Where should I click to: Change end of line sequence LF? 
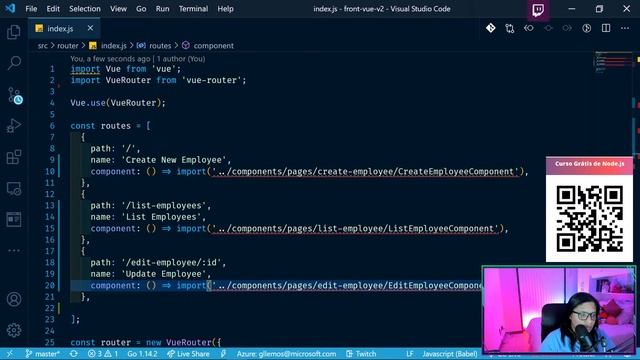pos(410,354)
